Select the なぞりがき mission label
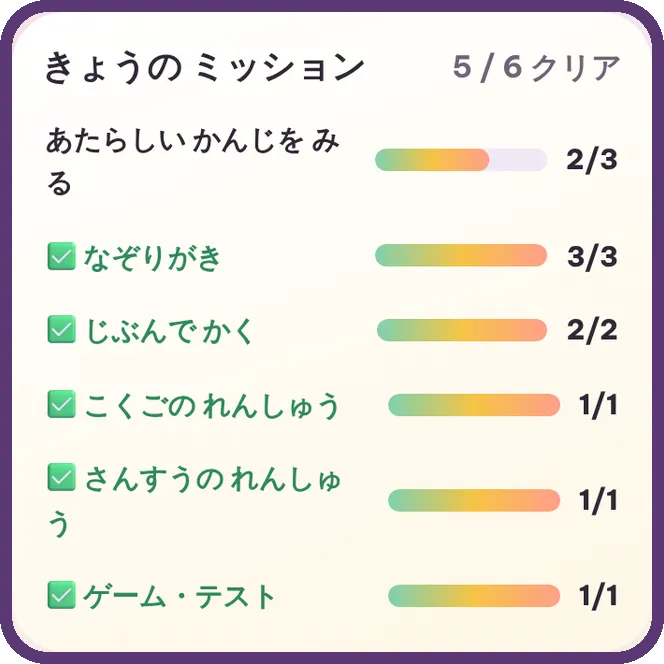The width and height of the screenshot is (664, 664). click(152, 257)
